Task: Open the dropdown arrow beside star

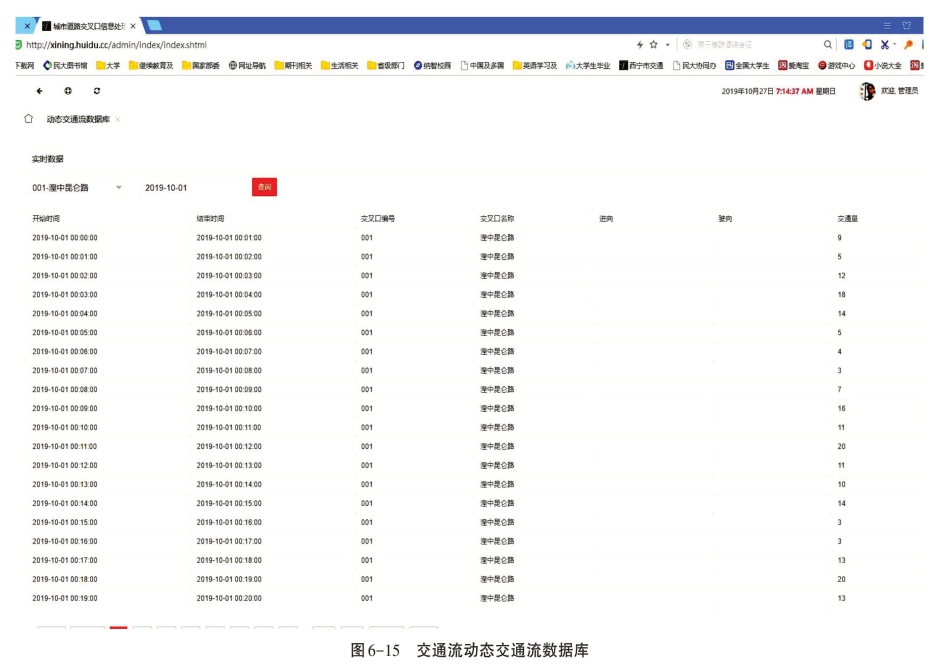Action: click(667, 45)
